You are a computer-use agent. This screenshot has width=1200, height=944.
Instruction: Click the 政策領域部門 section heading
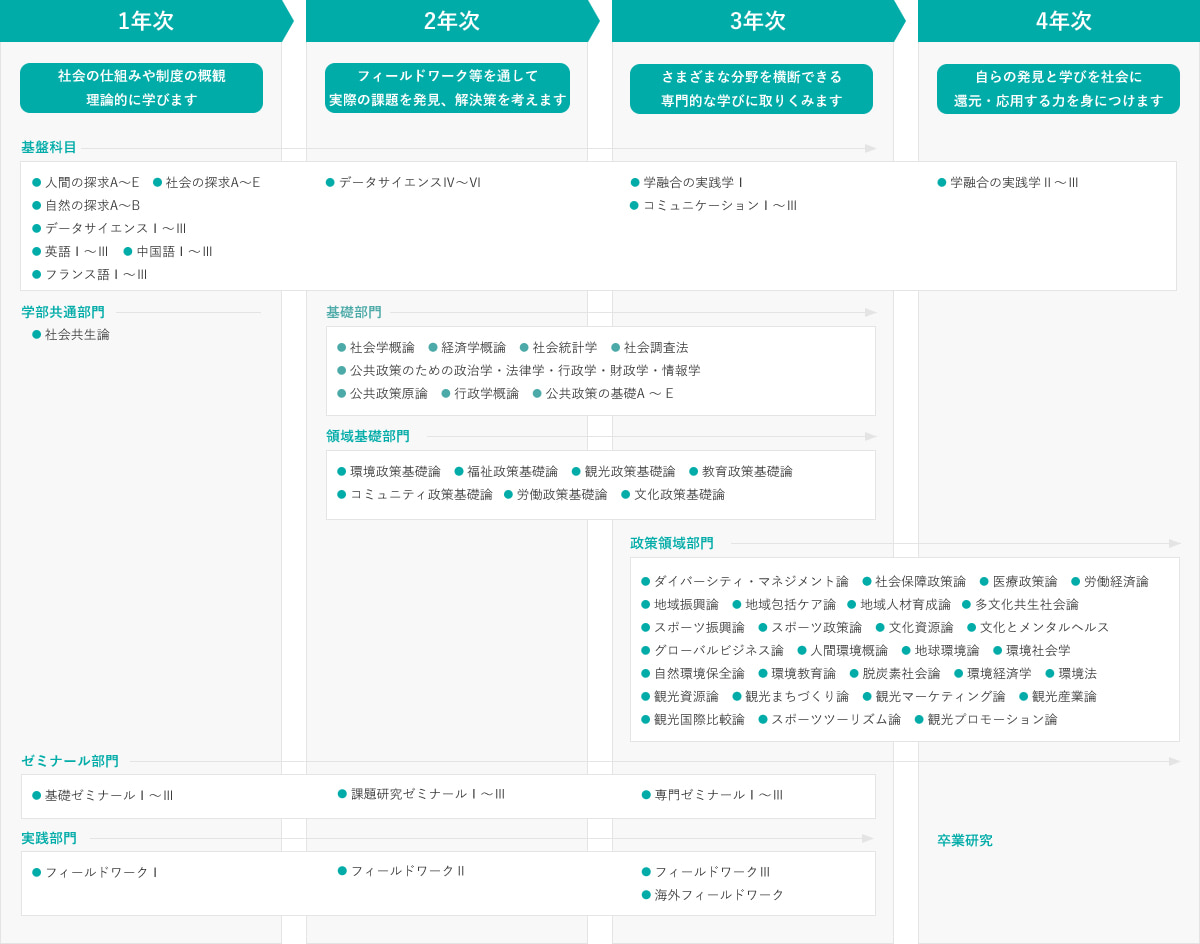pos(672,543)
